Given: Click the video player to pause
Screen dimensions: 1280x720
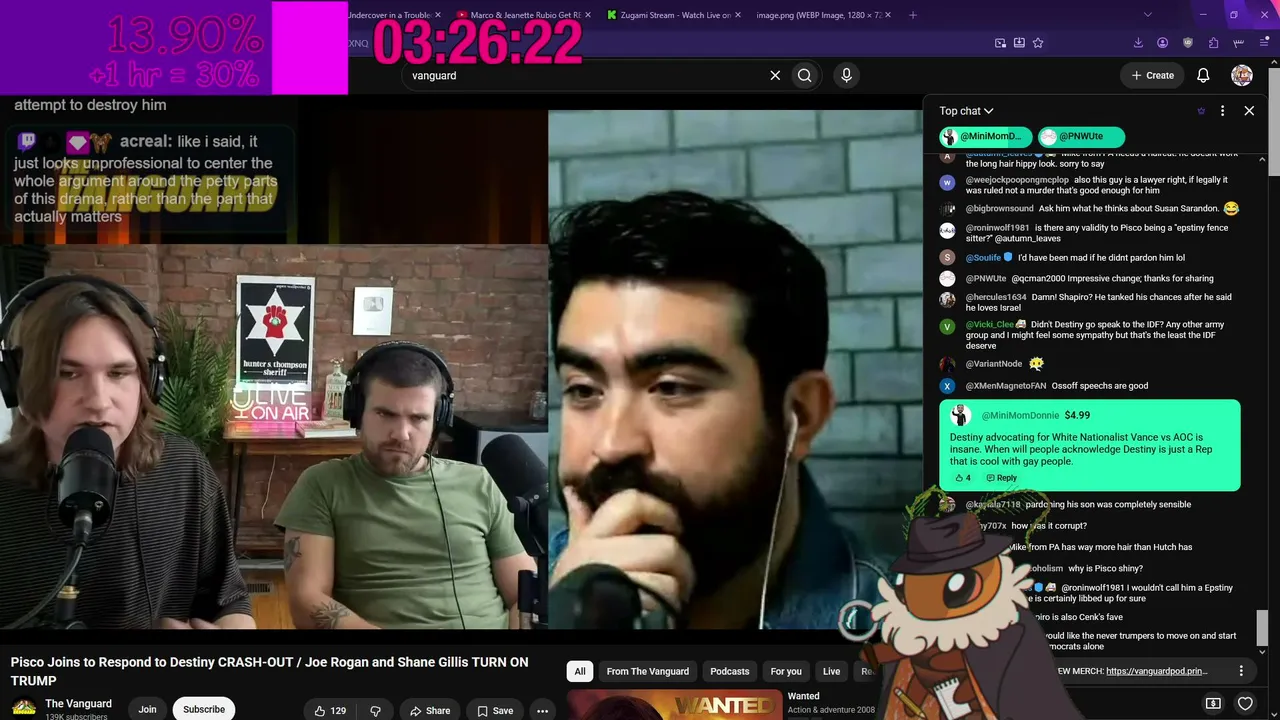Looking at the screenshot, I should (x=460, y=370).
